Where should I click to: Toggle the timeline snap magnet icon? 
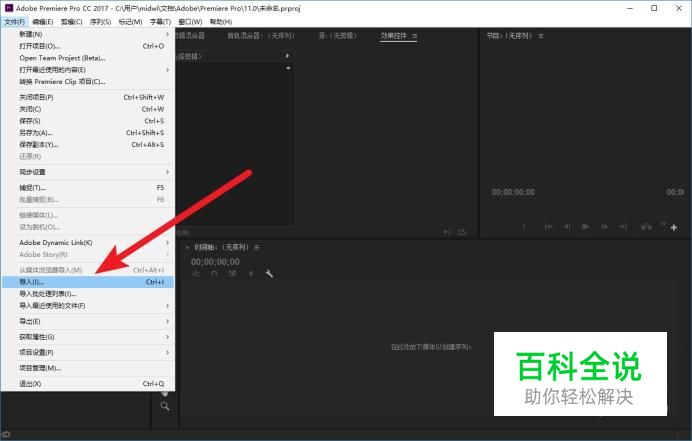point(214,274)
